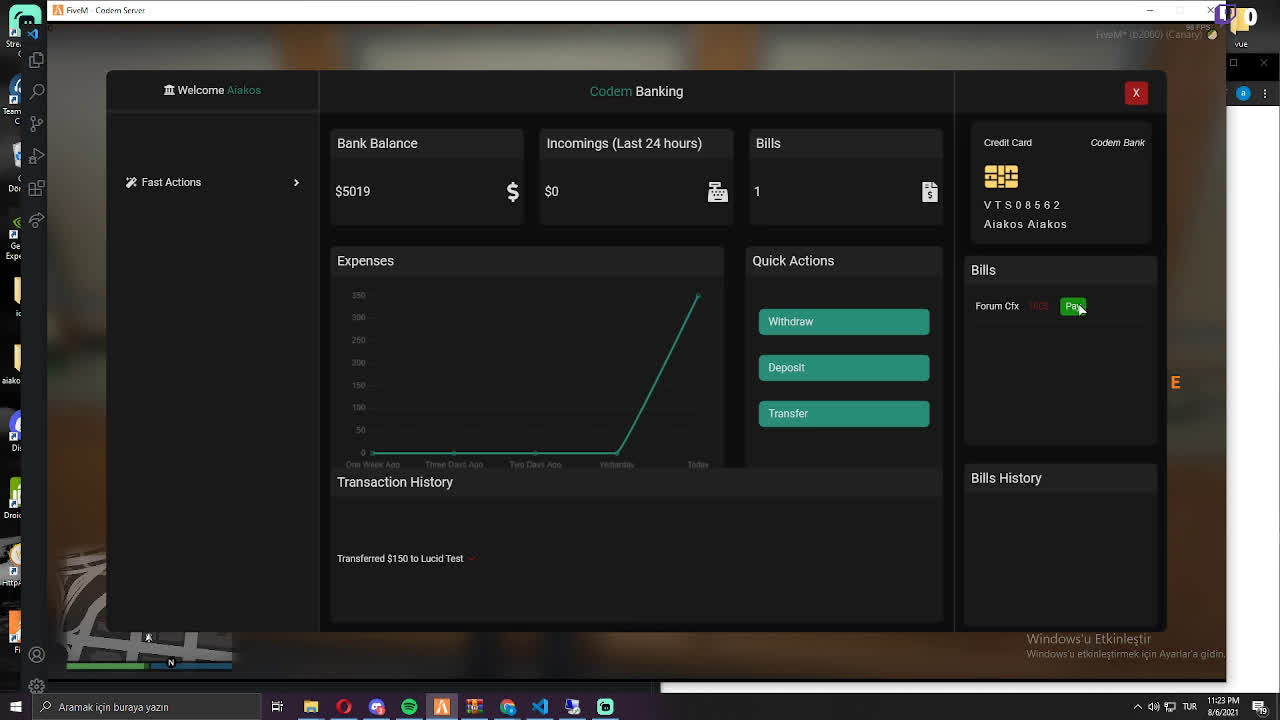The height and width of the screenshot is (720, 1280).
Task: Open the settings gear at the sidebar bottom
Action: click(x=37, y=686)
